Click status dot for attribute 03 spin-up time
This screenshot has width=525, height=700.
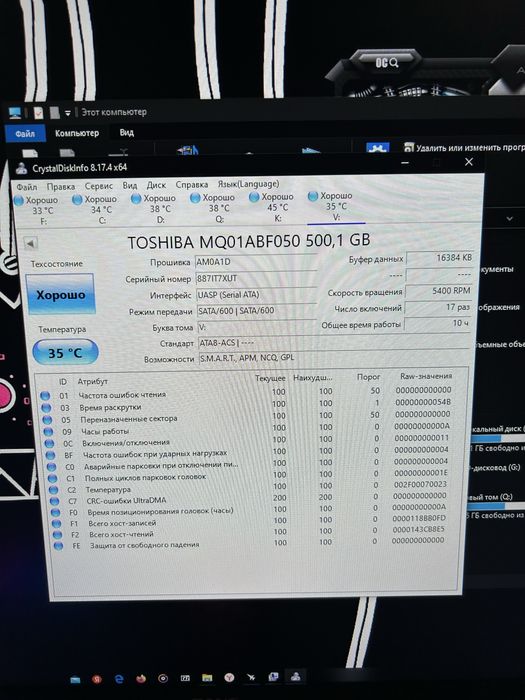point(46,408)
